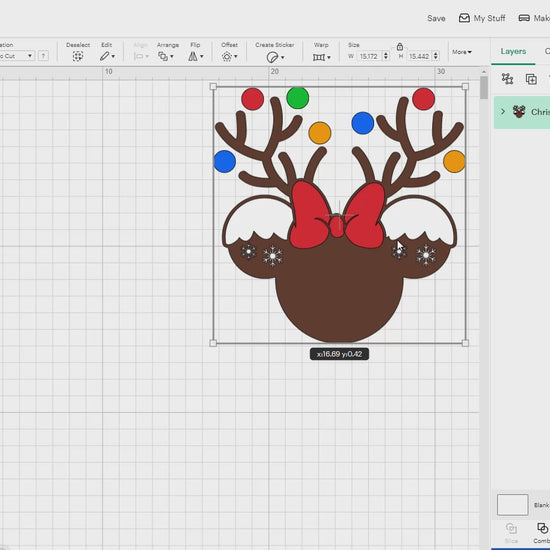Viewport: 550px width, 550px height.
Task: Toggle the size aspect ratio lock
Action: coord(400,46)
